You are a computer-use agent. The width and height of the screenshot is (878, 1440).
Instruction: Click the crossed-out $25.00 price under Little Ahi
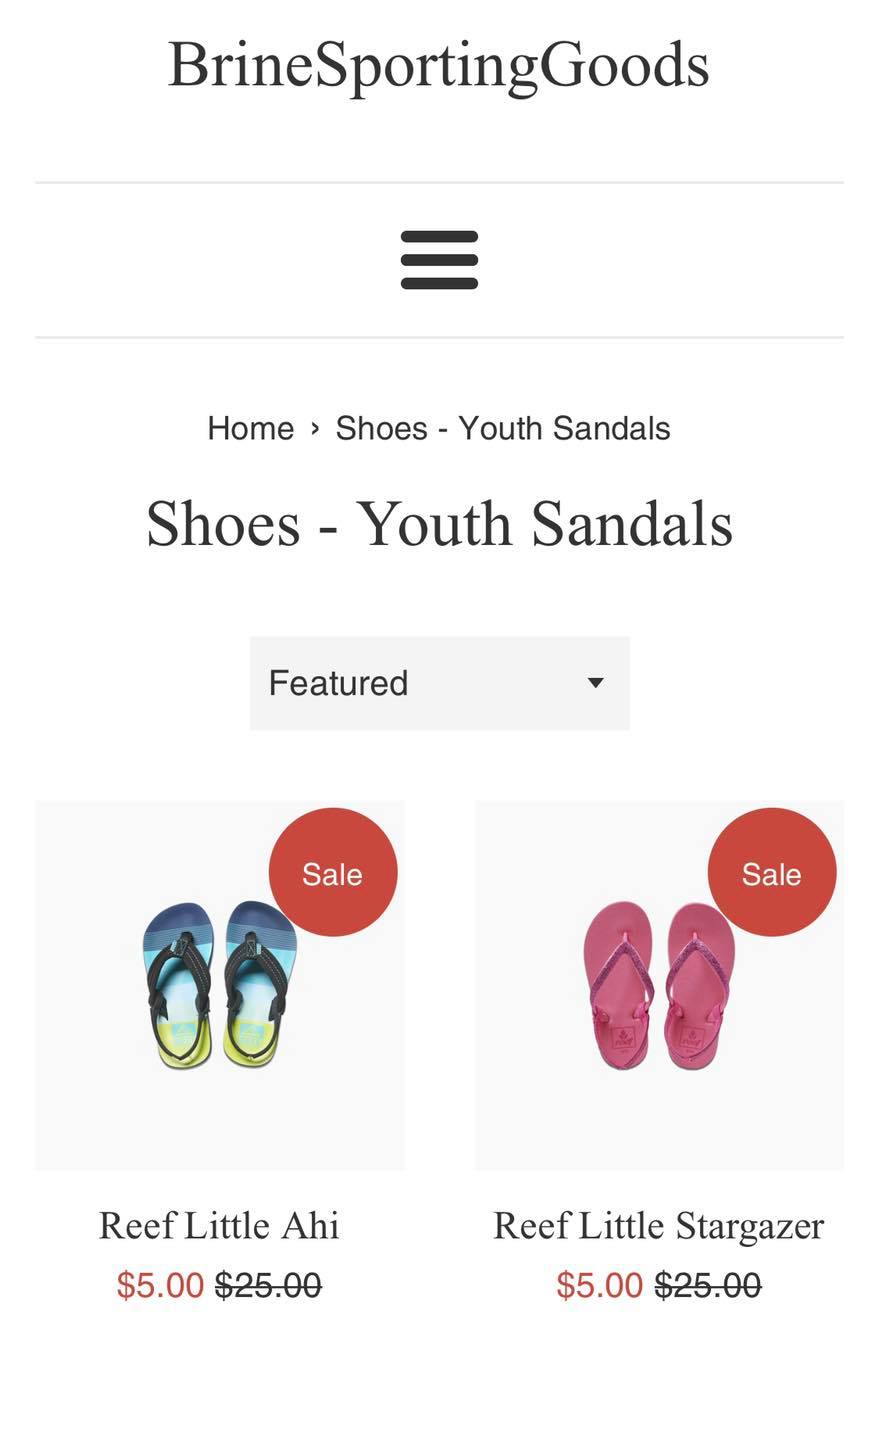pyautogui.click(x=268, y=1285)
